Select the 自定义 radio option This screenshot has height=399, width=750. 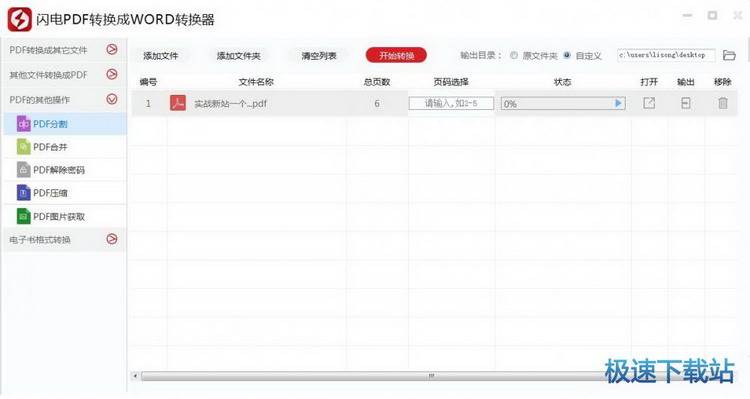[567, 55]
